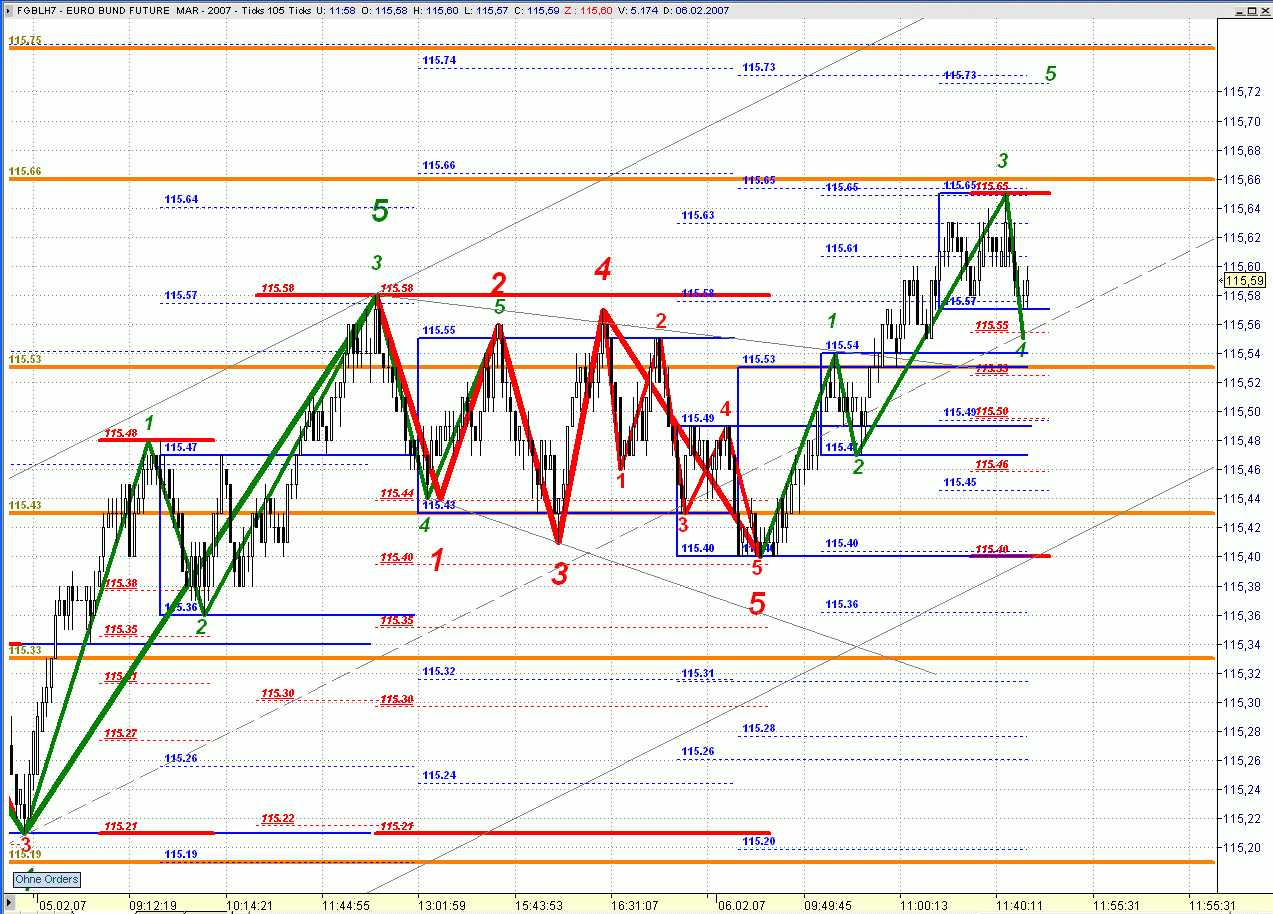Image resolution: width=1273 pixels, height=914 pixels.
Task: Click the 'Ohne Orders' button
Action: pyautogui.click(x=46, y=880)
